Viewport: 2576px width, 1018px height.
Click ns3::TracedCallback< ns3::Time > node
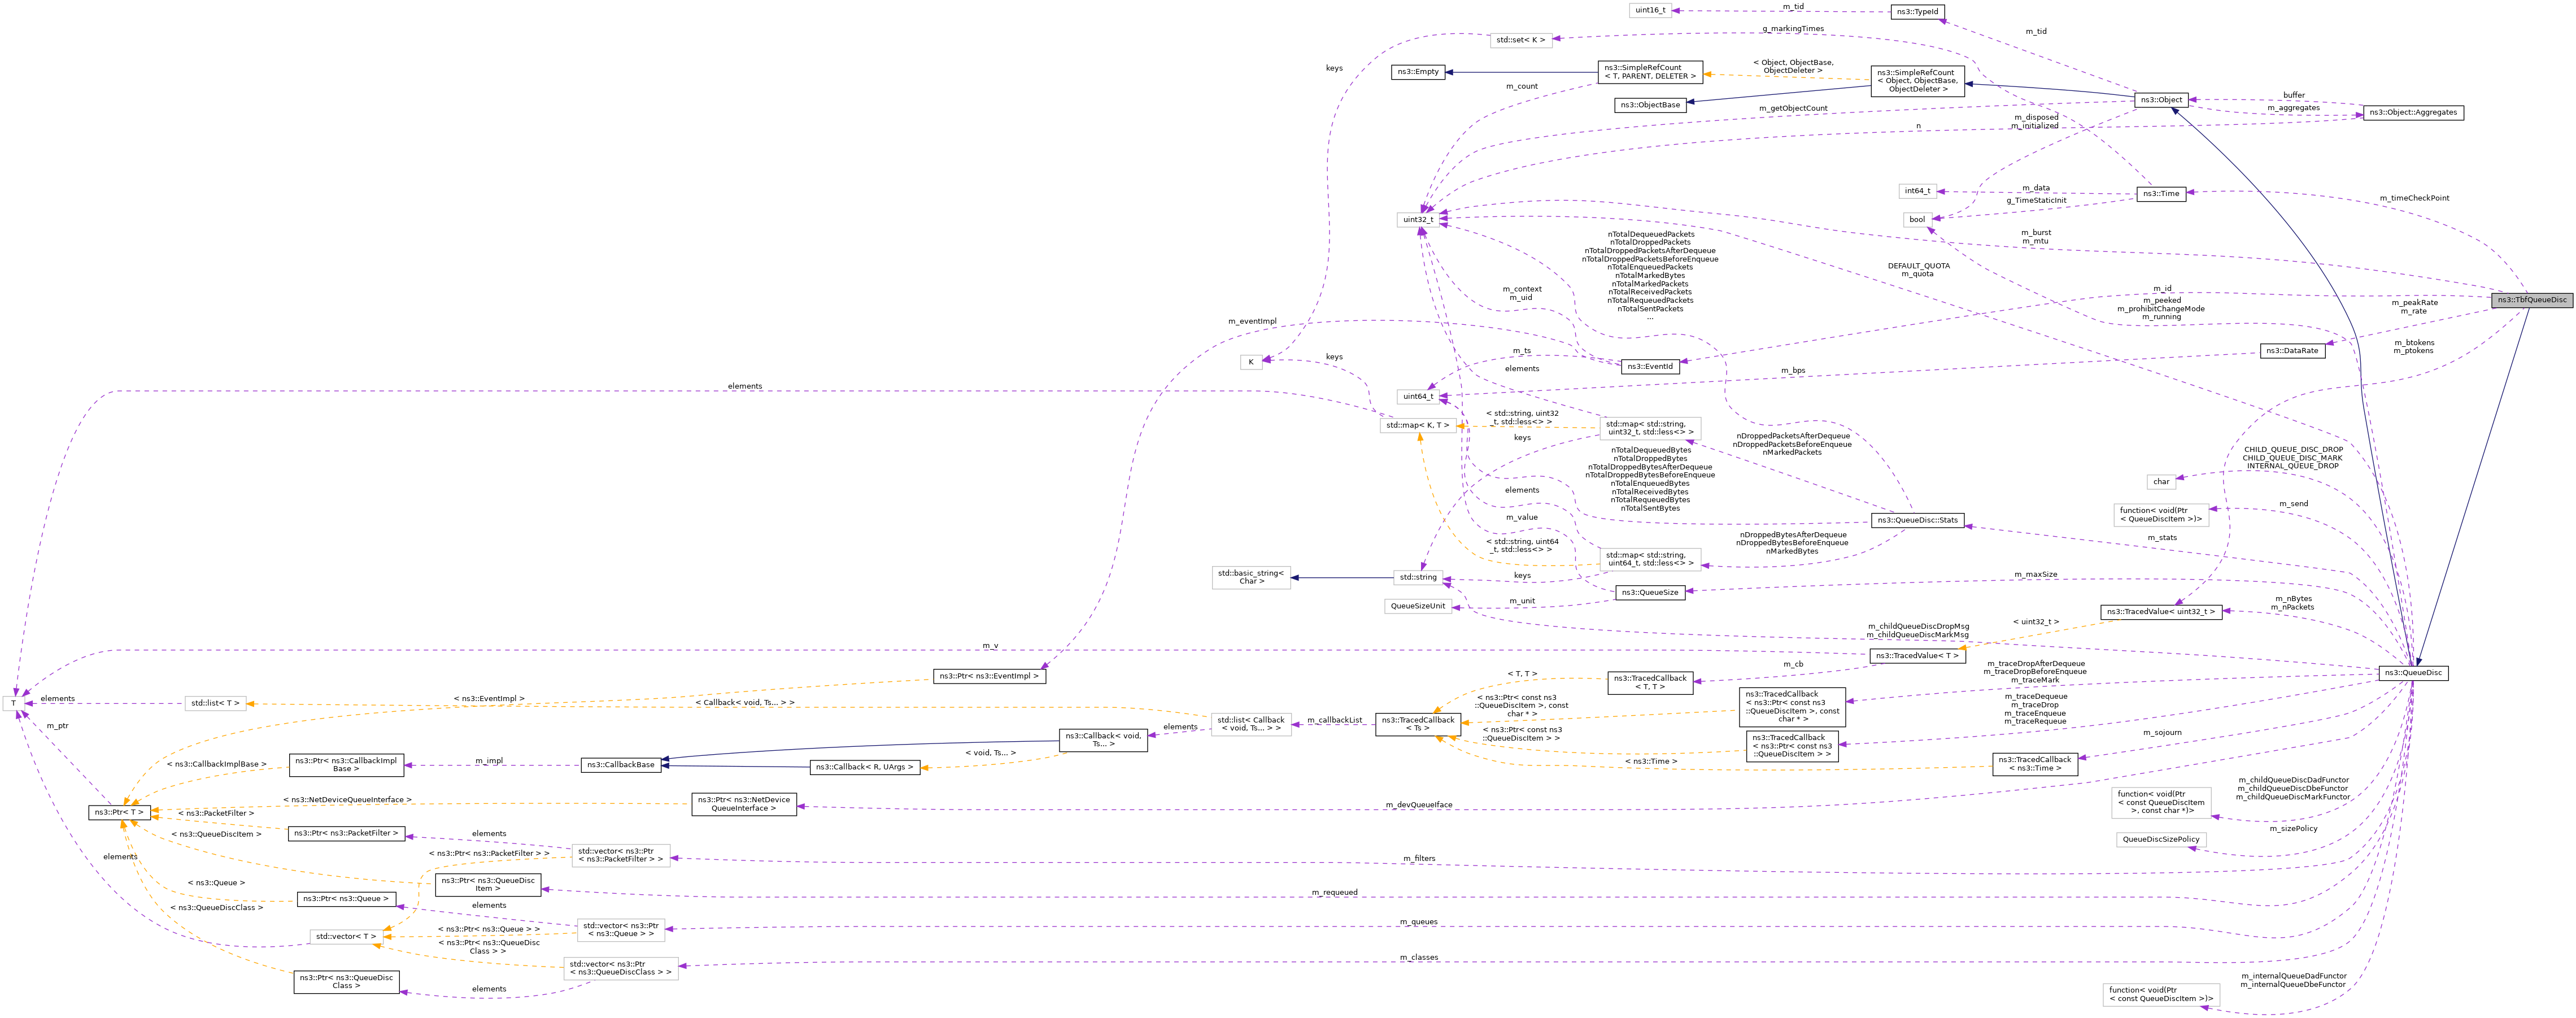2035,764
